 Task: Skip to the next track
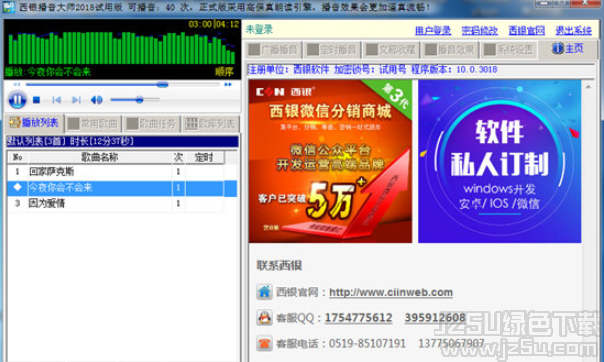[x=76, y=100]
